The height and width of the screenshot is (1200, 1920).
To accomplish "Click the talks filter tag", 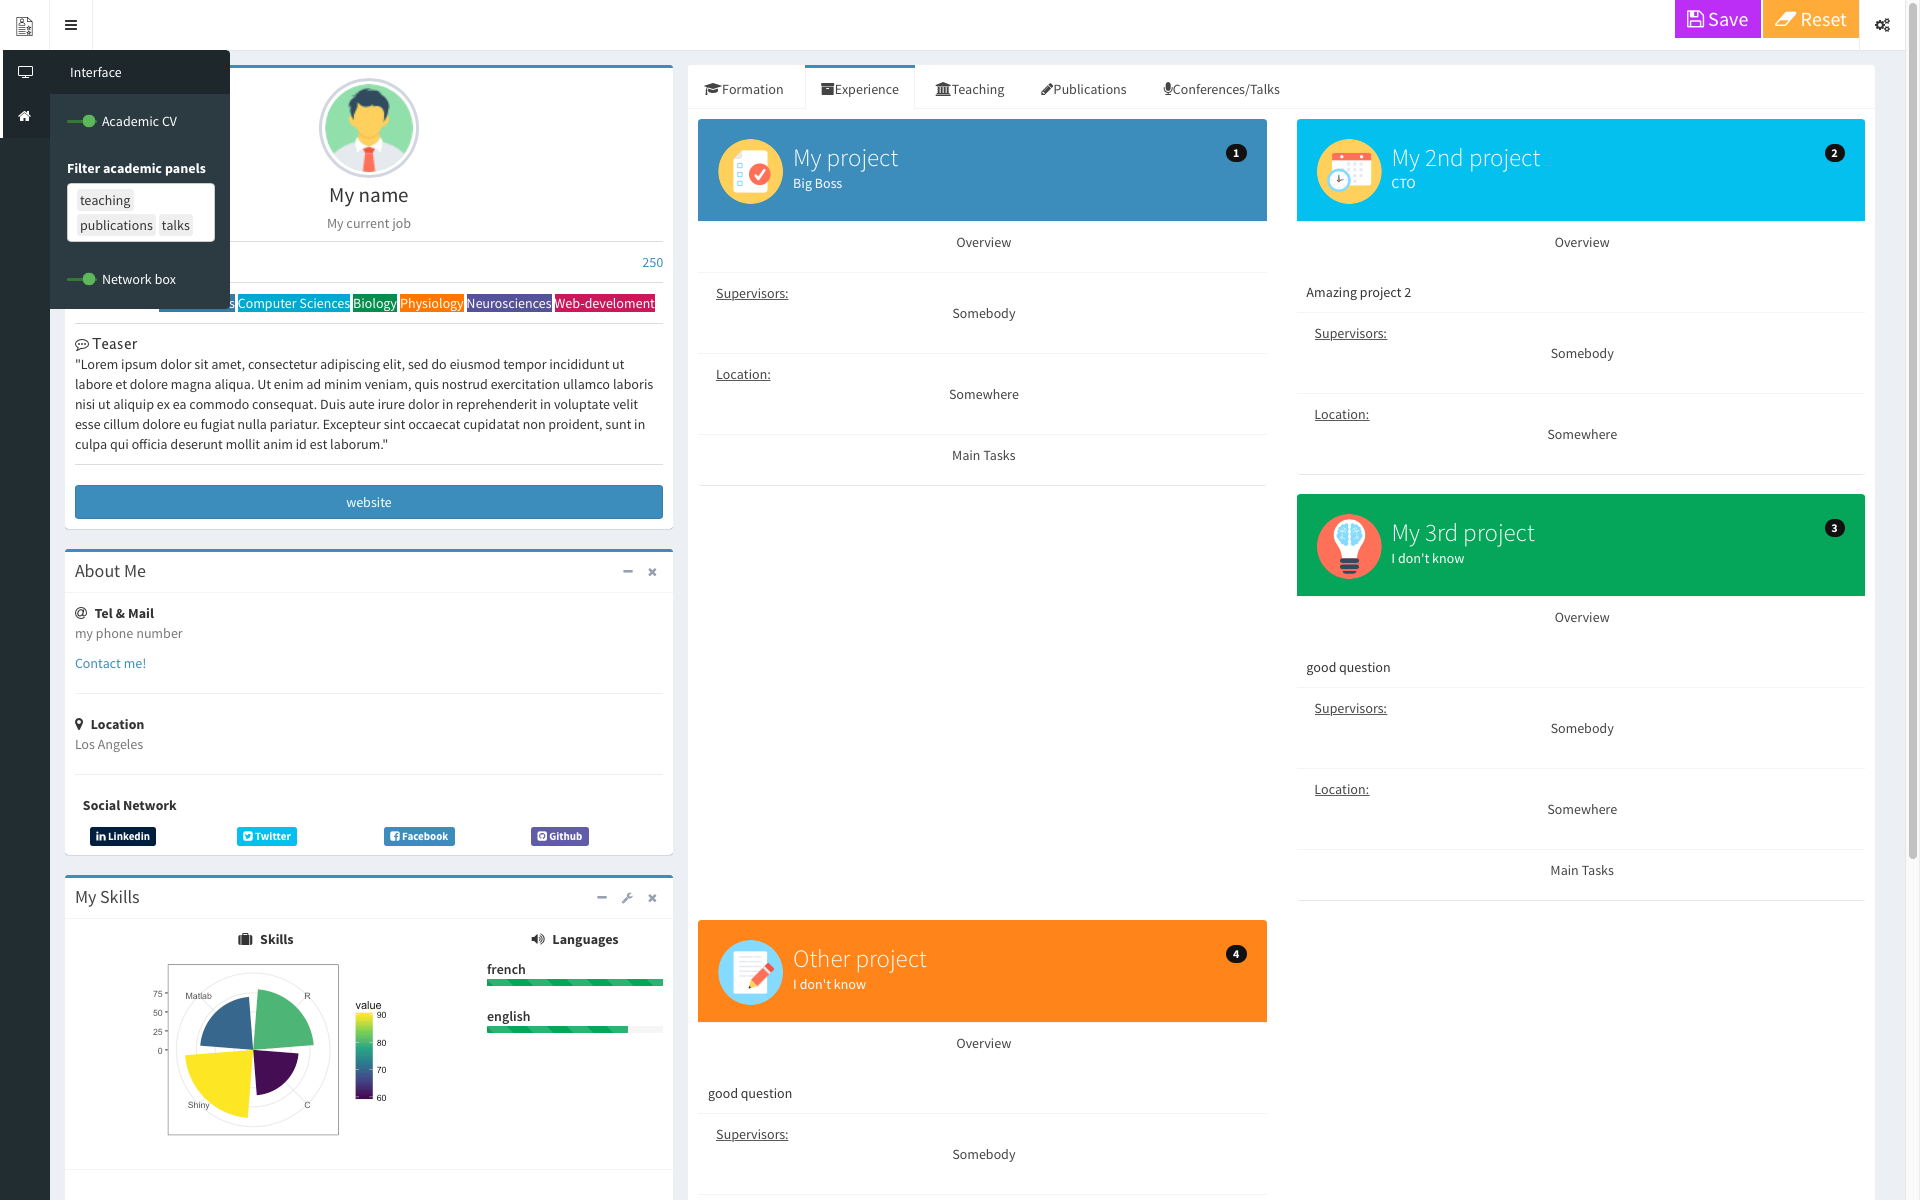I will [x=176, y=225].
